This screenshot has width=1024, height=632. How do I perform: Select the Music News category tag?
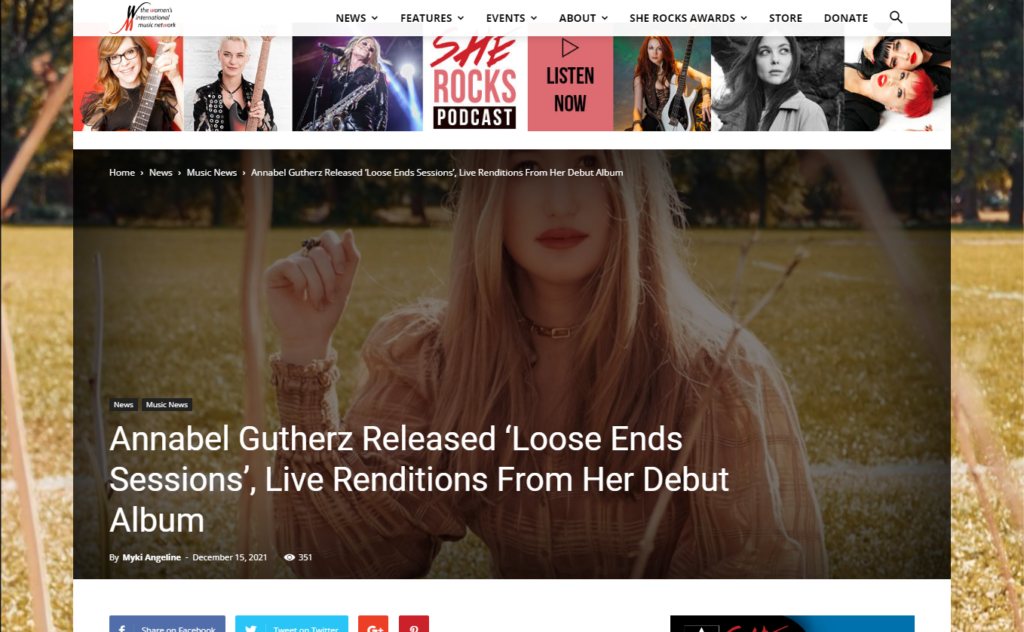167,405
